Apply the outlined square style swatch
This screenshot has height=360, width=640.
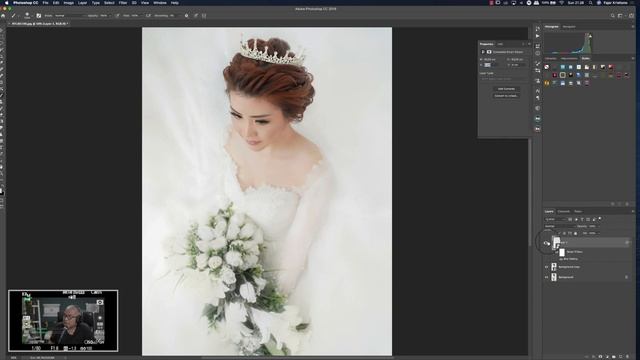point(562,75)
